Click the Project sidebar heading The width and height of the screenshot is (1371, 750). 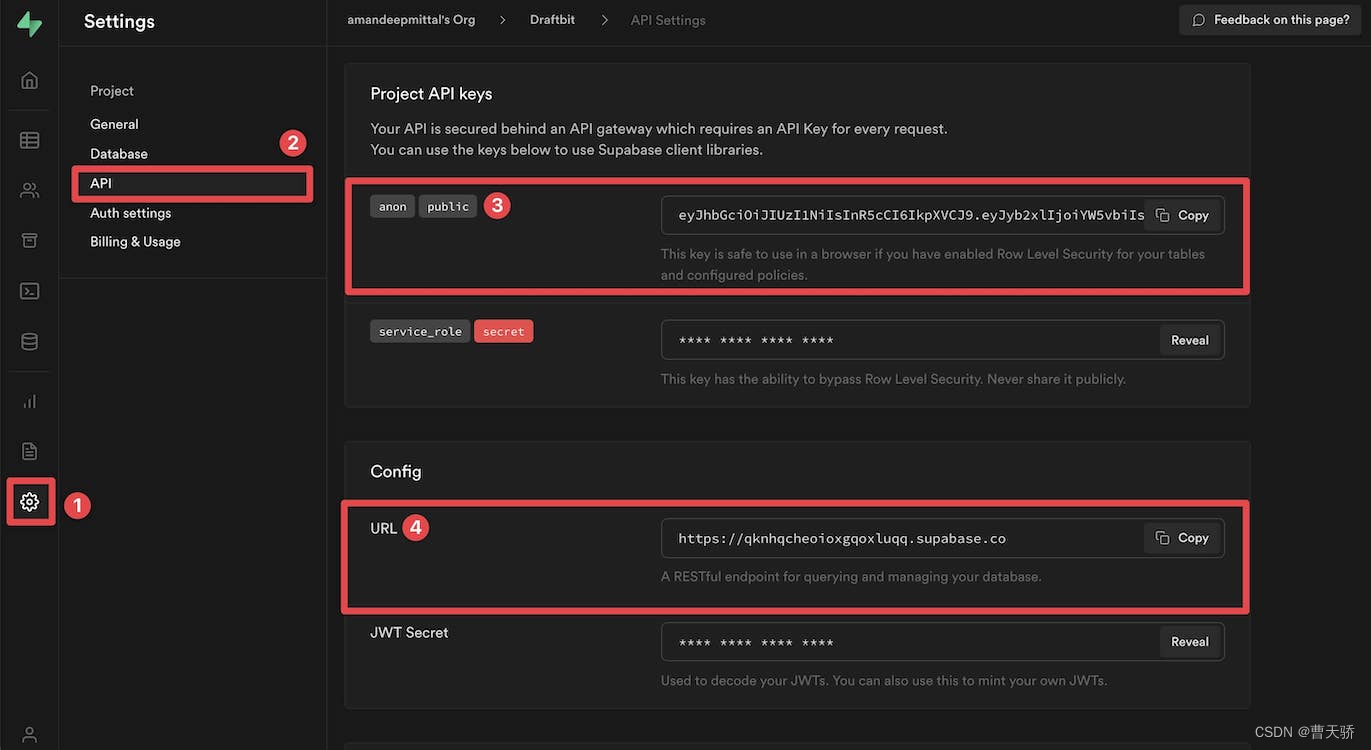coord(112,91)
